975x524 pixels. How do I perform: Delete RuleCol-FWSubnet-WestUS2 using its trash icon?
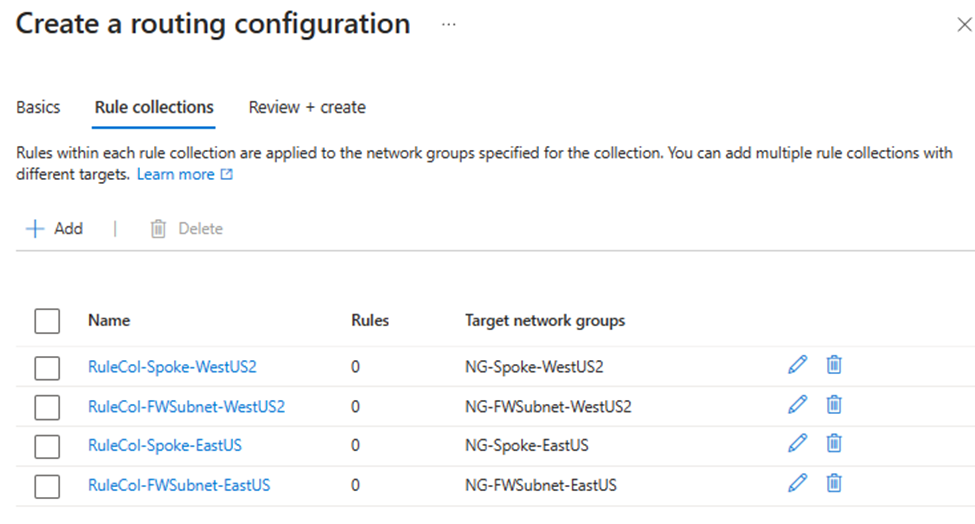[834, 405]
